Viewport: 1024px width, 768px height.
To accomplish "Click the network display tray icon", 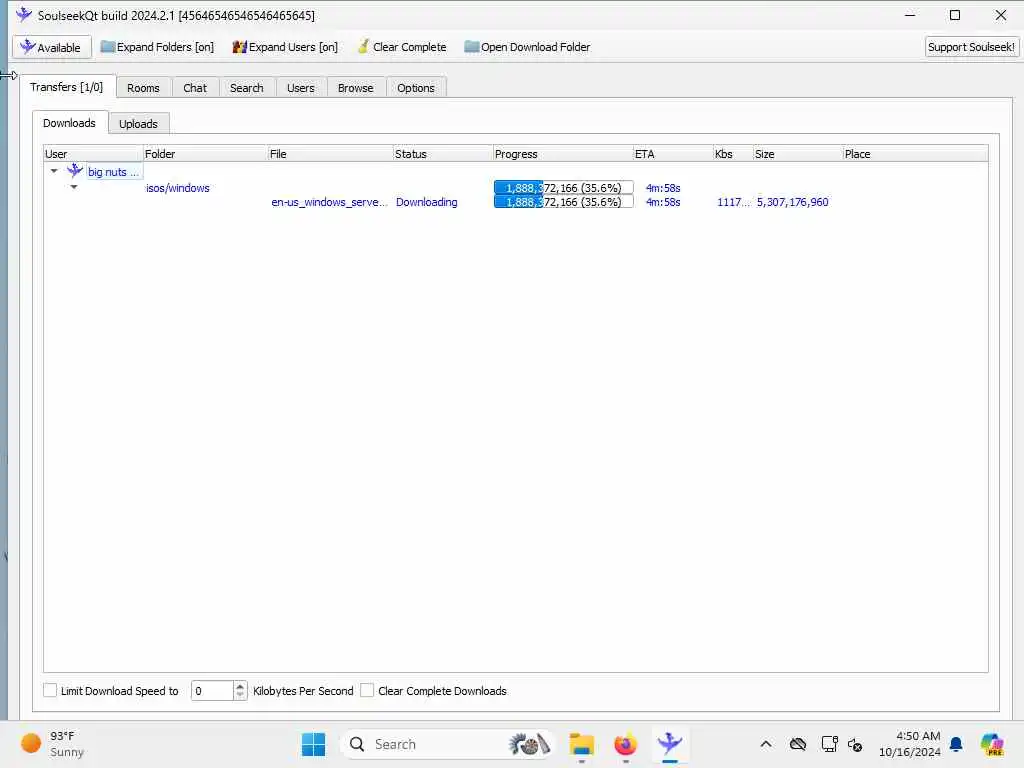I will (x=829, y=744).
